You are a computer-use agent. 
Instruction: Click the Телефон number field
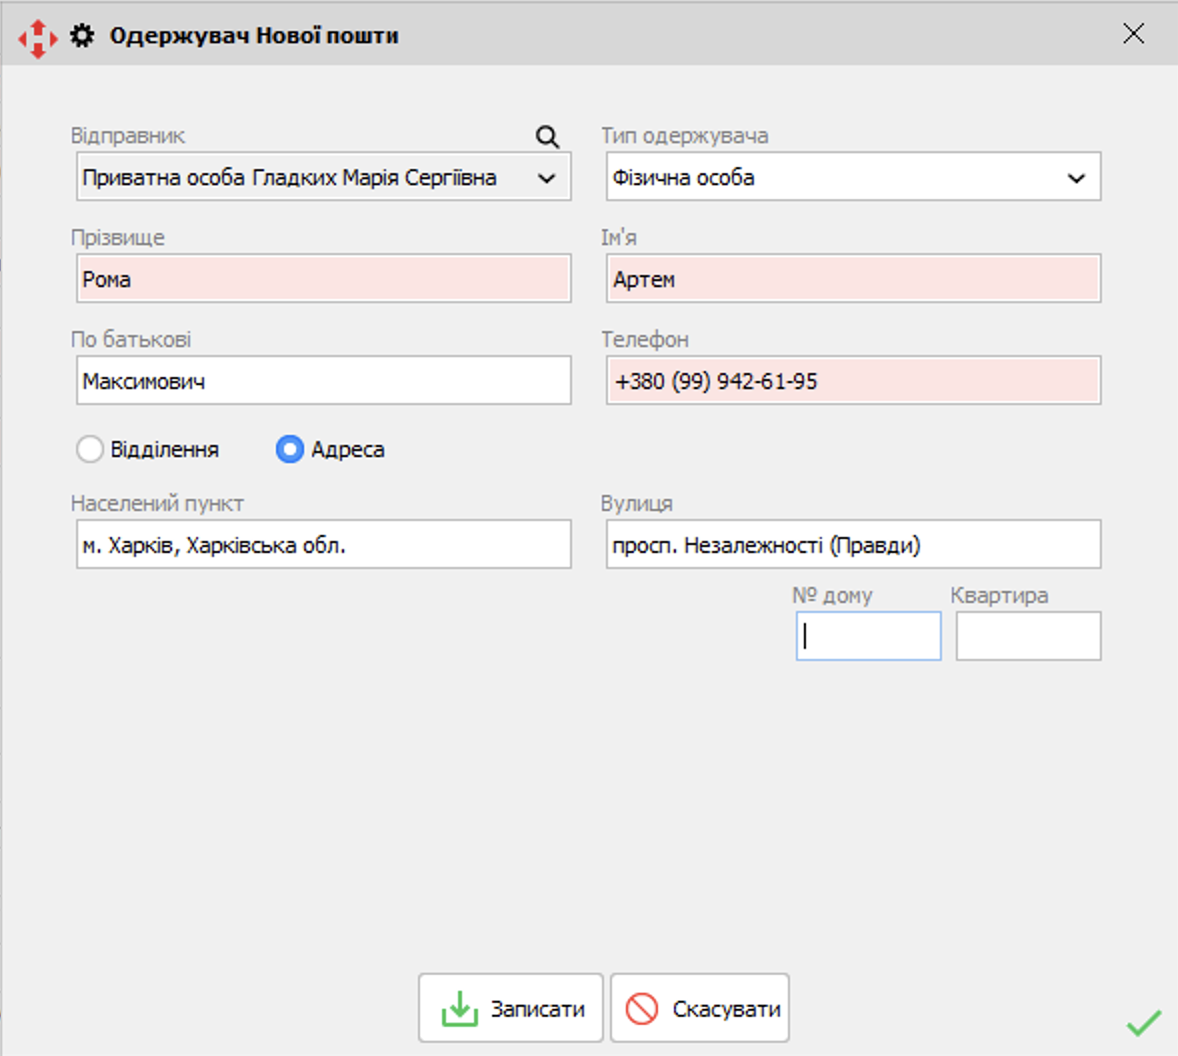(852, 381)
